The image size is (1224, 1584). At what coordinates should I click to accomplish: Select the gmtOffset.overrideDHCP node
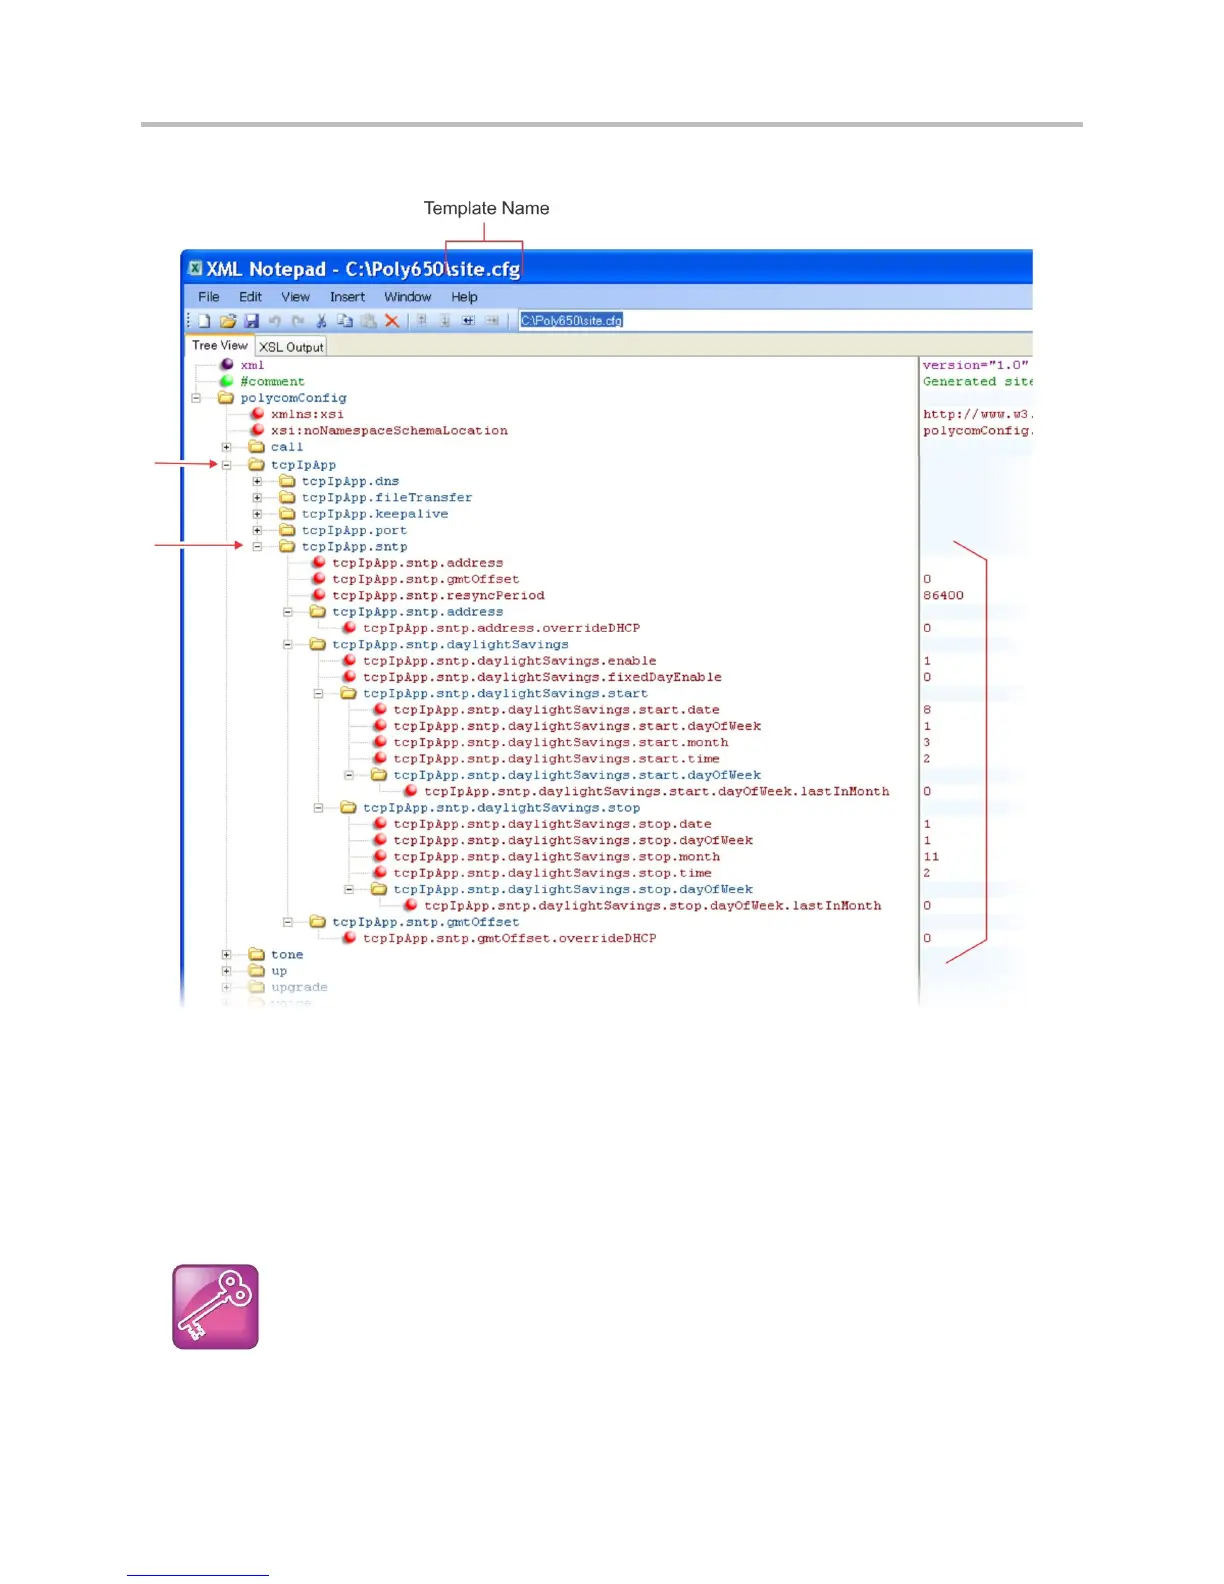[x=509, y=938]
